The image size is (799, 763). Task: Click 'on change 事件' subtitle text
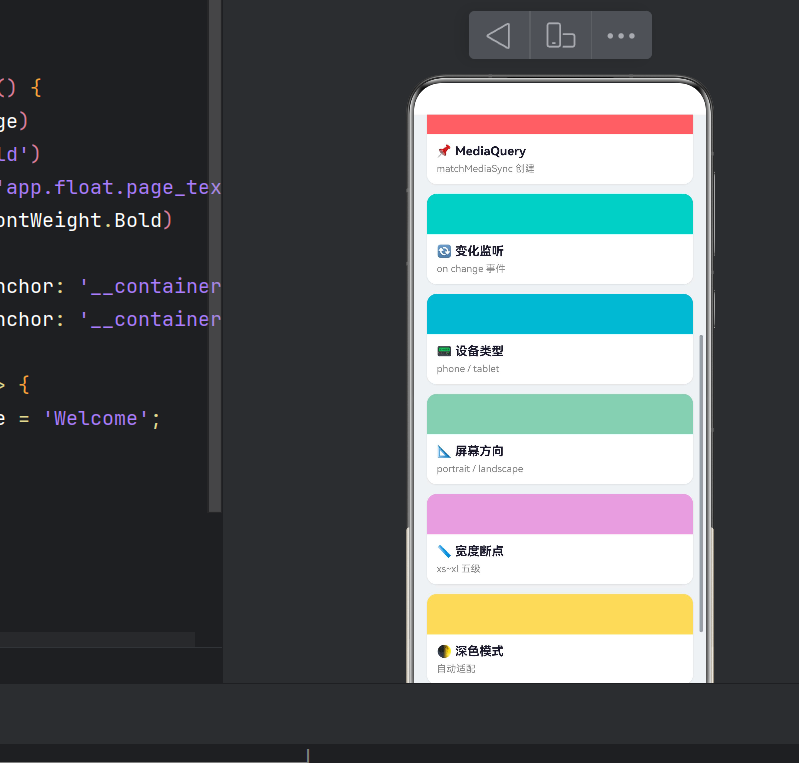471,269
